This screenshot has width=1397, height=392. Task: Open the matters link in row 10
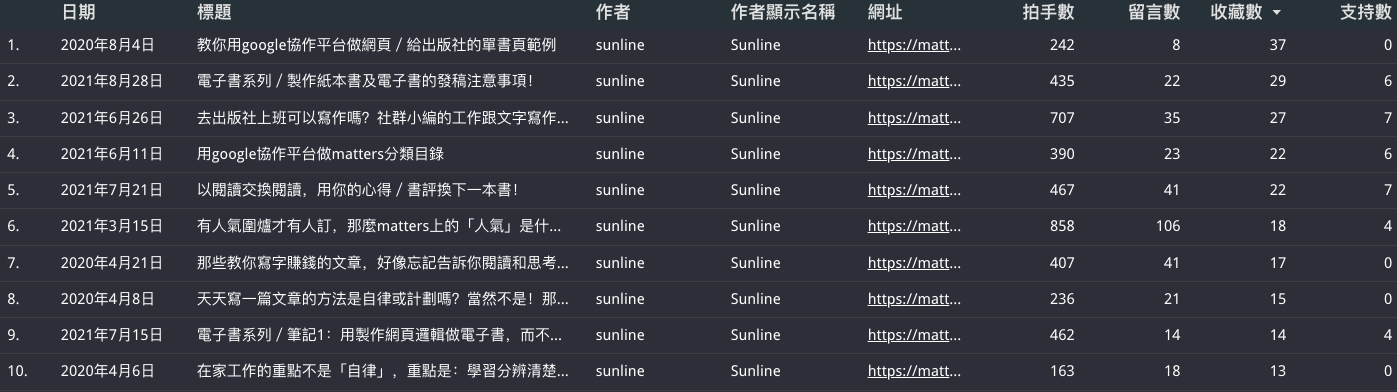click(915, 371)
